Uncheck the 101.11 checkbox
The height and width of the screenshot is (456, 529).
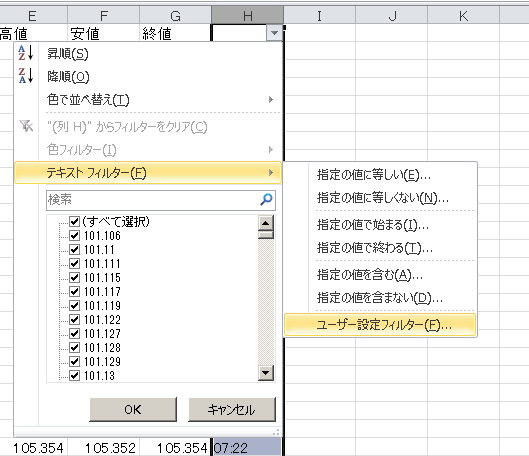[x=74, y=250]
